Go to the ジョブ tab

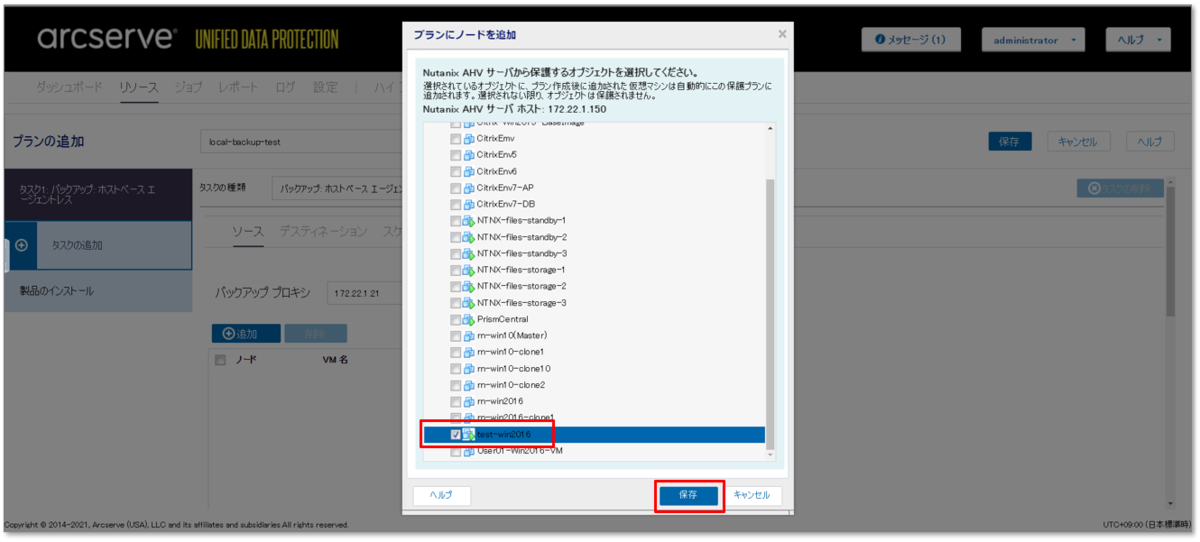(188, 87)
